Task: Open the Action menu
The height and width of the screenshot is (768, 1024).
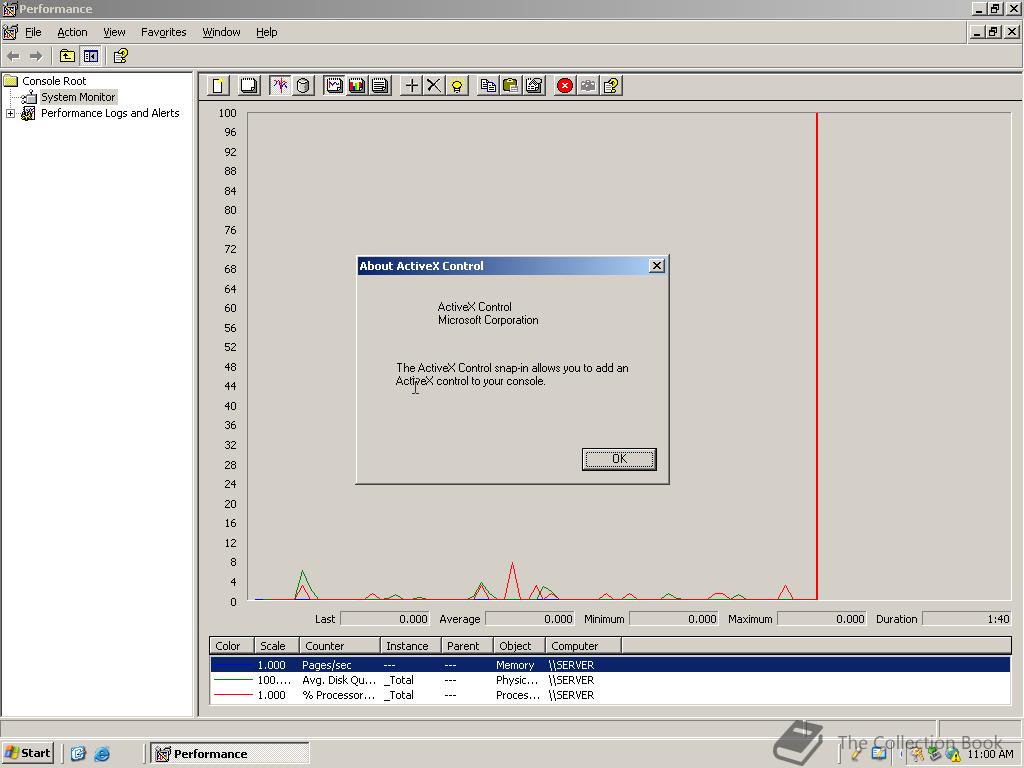Action: pos(72,32)
